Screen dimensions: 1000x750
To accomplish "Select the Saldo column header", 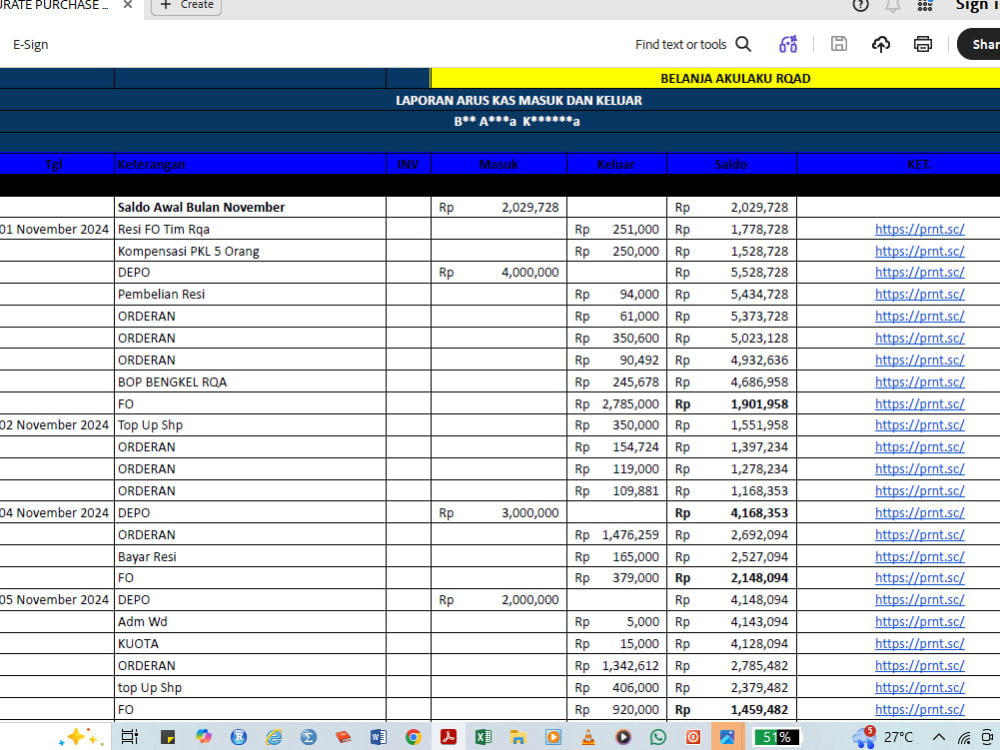I will coord(731,164).
